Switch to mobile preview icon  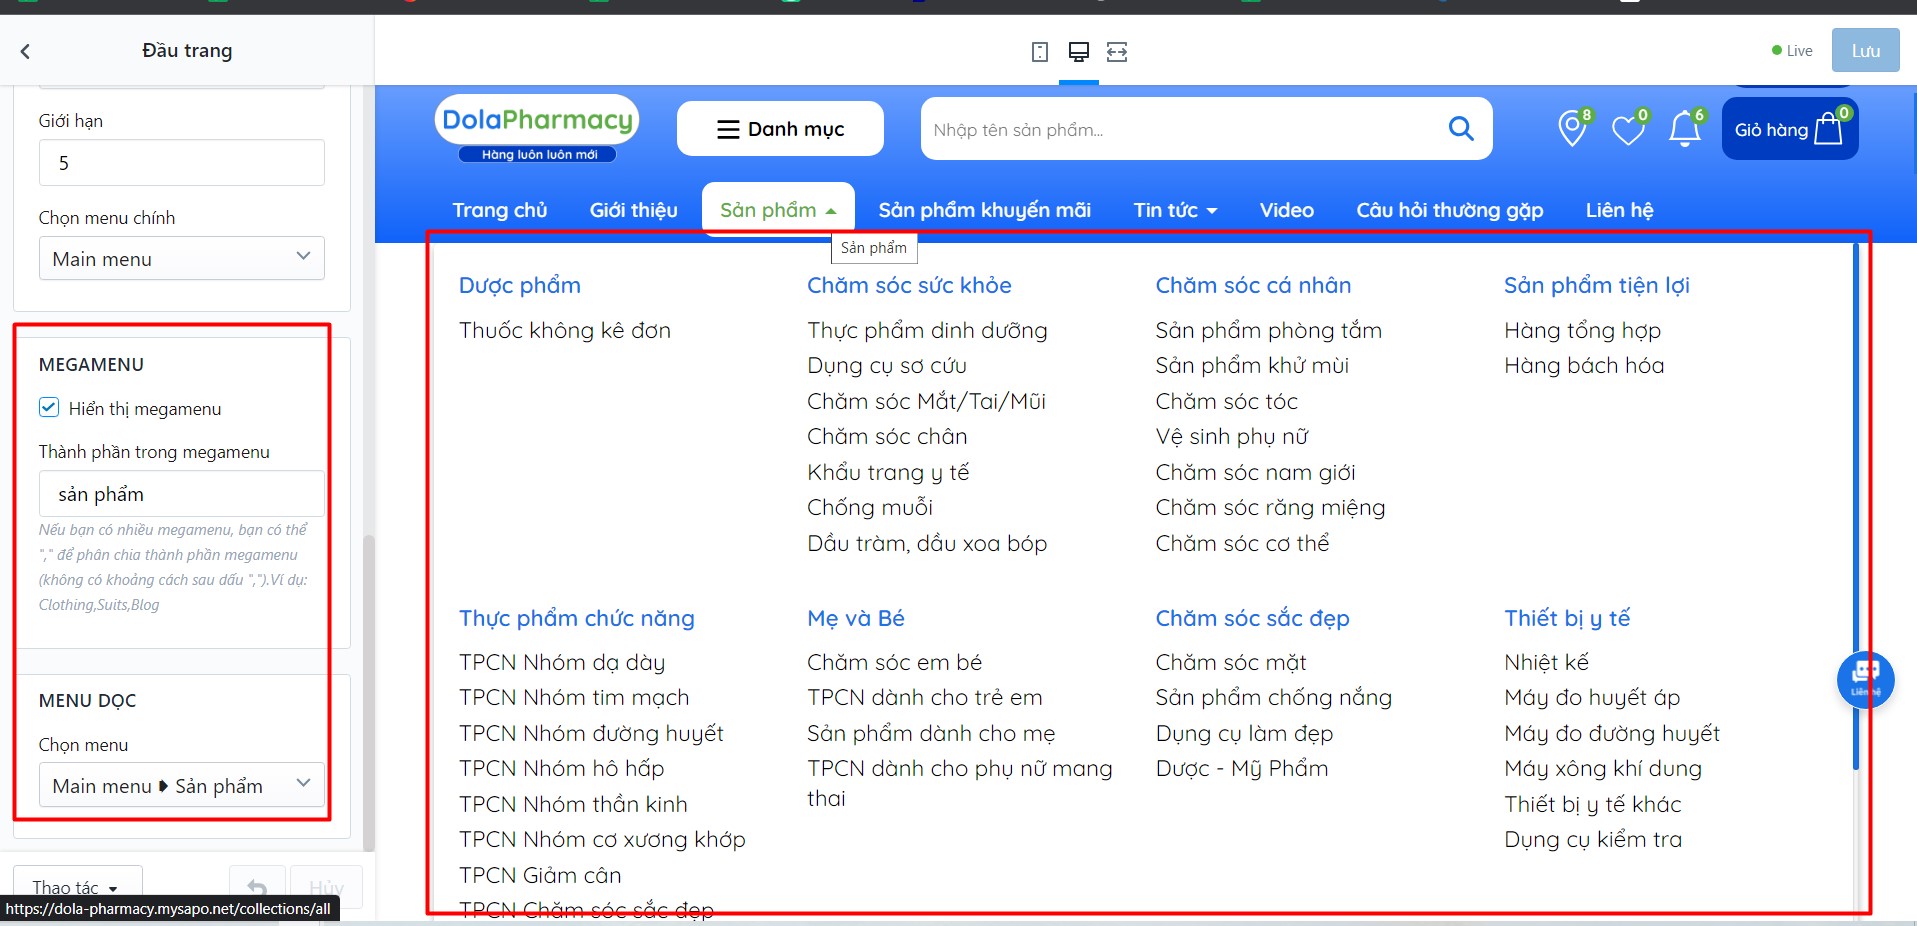click(x=1040, y=52)
